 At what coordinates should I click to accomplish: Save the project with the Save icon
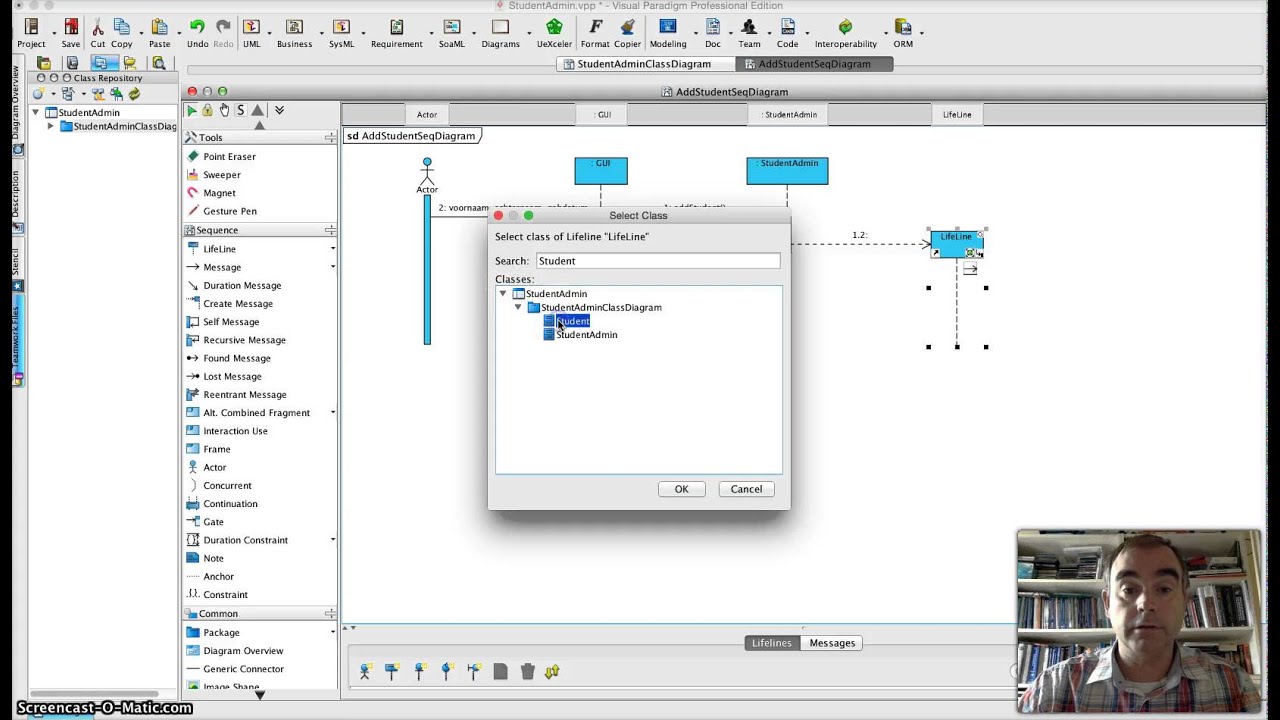(71, 33)
